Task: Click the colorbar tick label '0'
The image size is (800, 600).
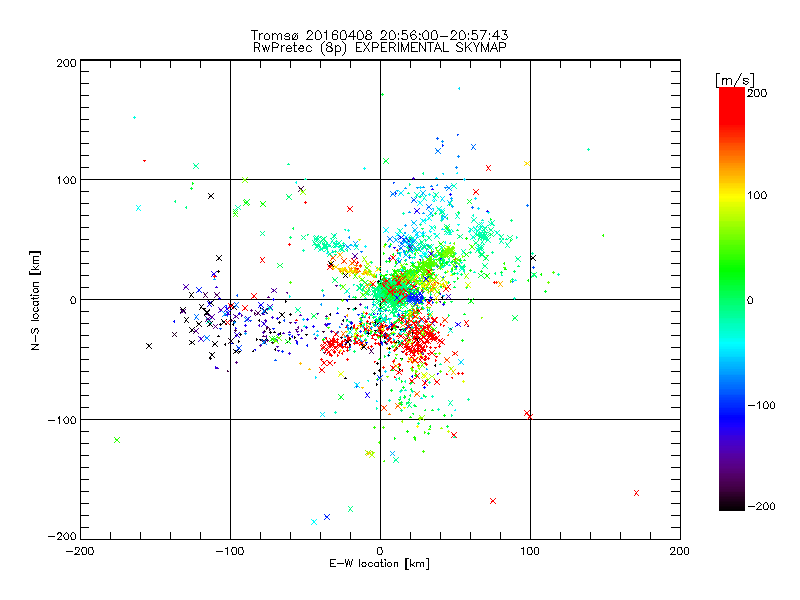Action: point(750,300)
